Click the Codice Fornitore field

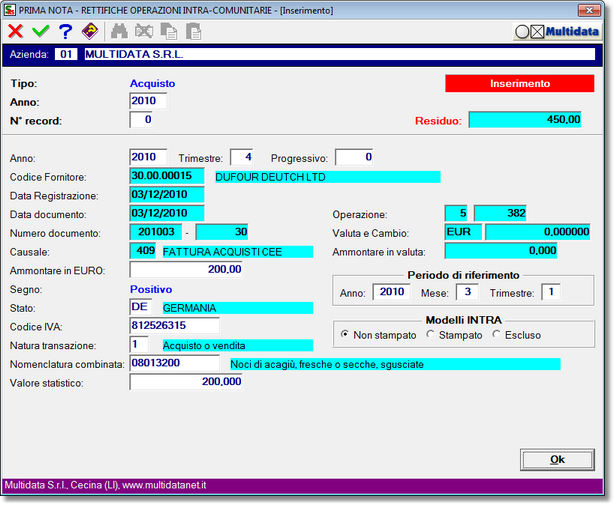pyautogui.click(x=166, y=176)
